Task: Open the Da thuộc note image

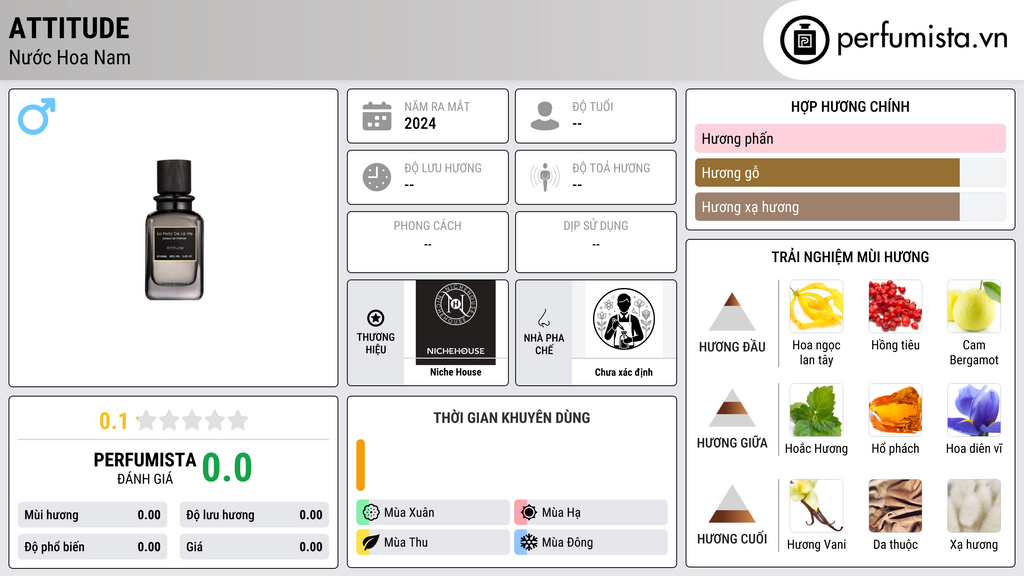Action: coord(895,506)
